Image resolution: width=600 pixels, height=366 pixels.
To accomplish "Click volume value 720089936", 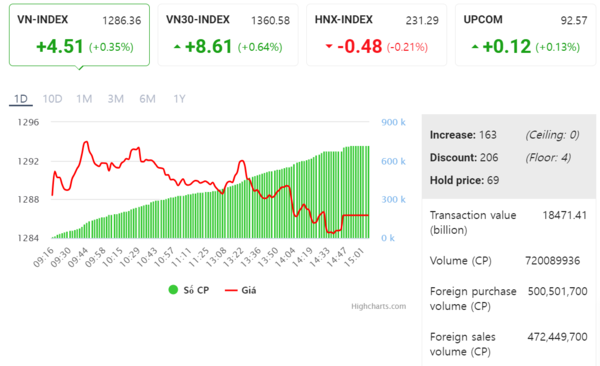I will (553, 261).
